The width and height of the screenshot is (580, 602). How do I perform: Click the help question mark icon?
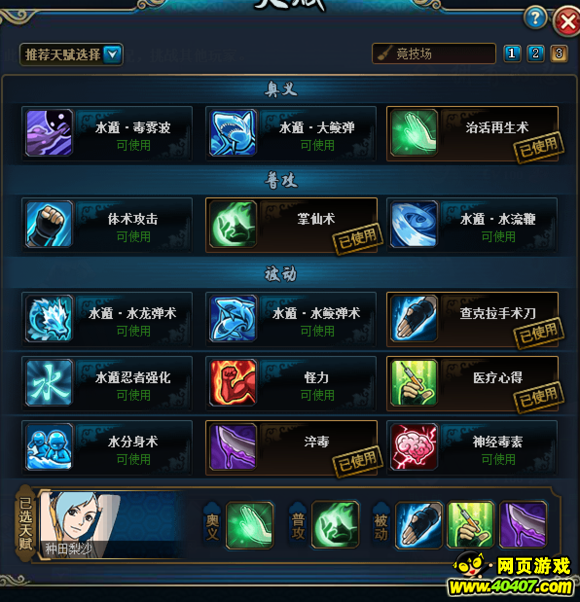535,18
